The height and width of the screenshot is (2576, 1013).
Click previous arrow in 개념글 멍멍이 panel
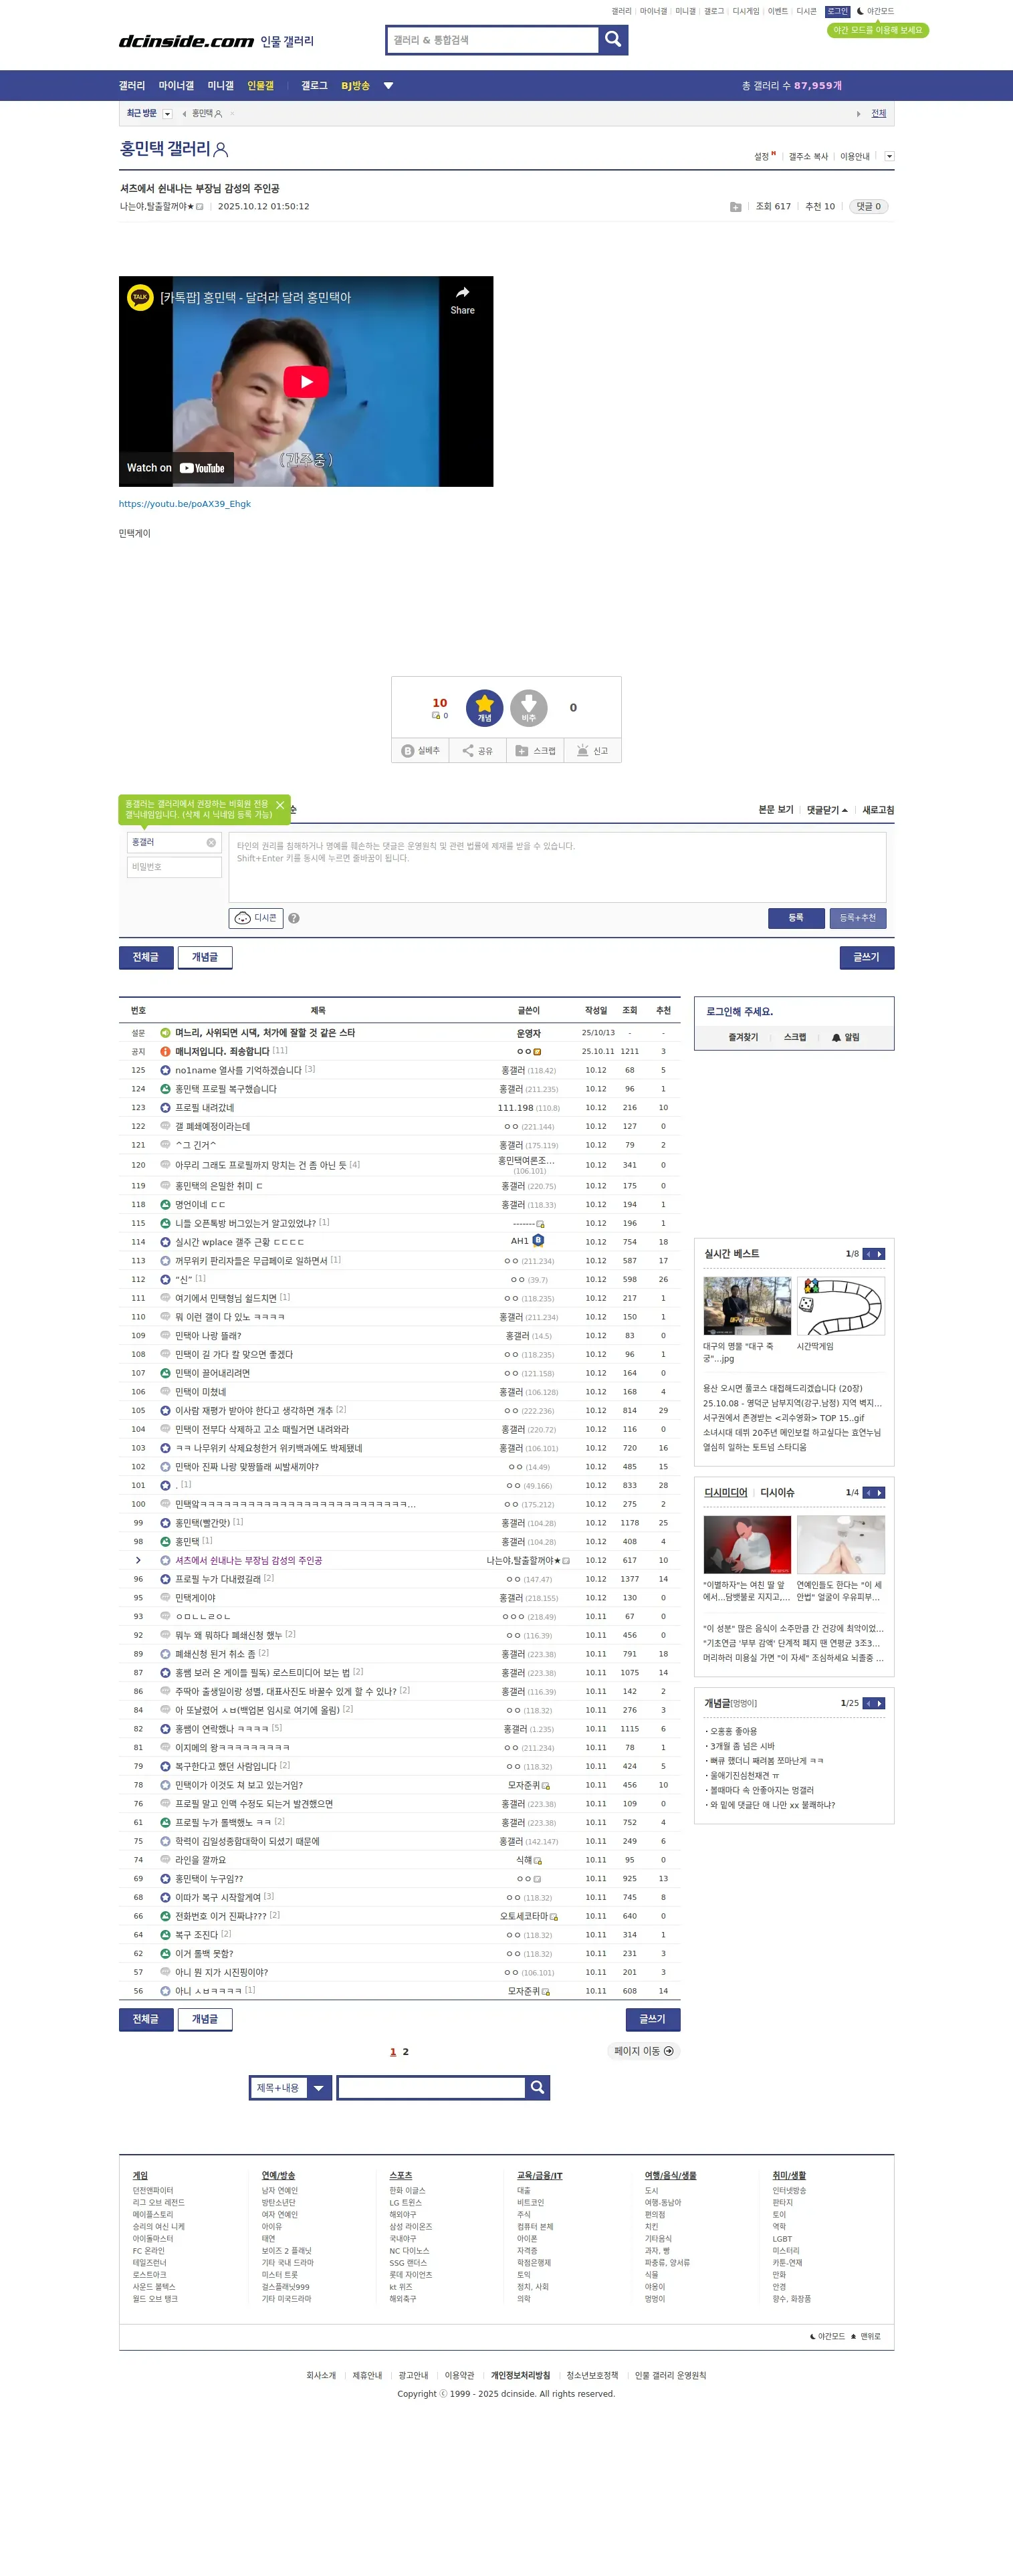868,1703
